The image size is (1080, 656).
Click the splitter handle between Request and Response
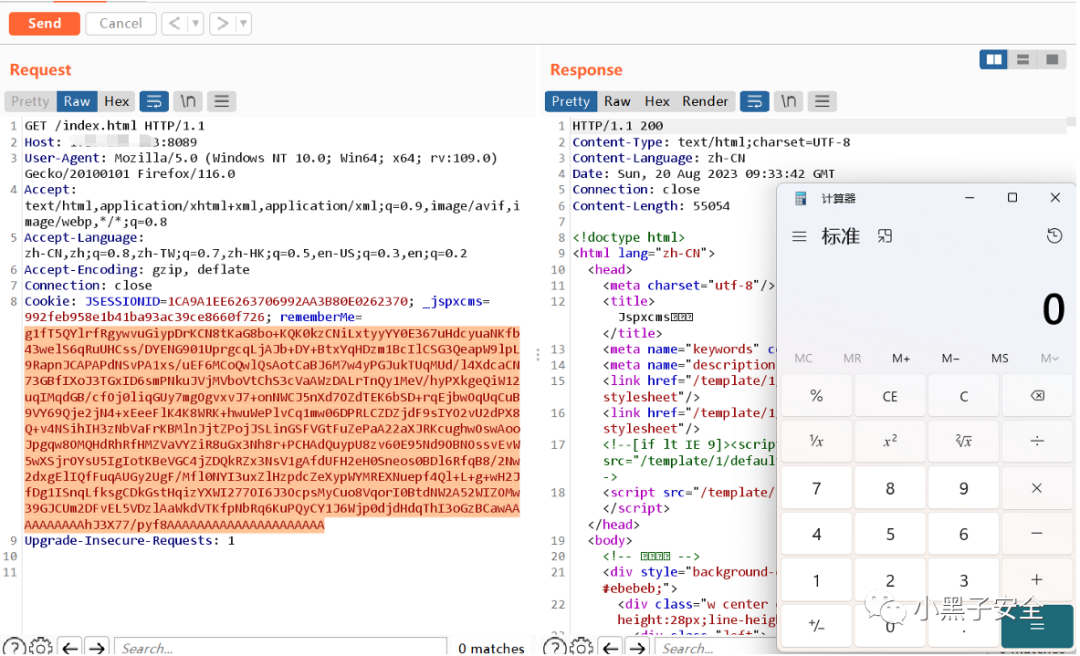tap(537, 354)
